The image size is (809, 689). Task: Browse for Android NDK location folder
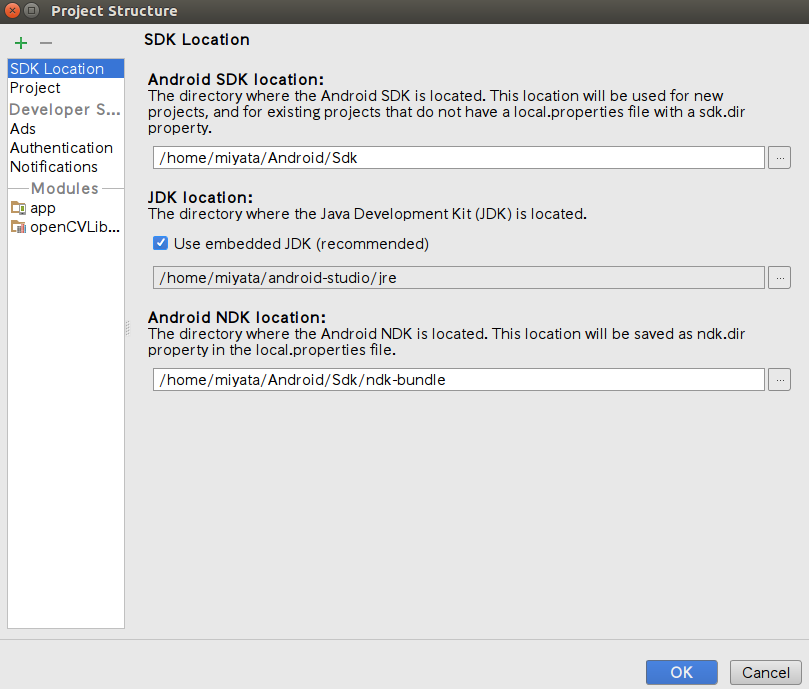tap(779, 380)
